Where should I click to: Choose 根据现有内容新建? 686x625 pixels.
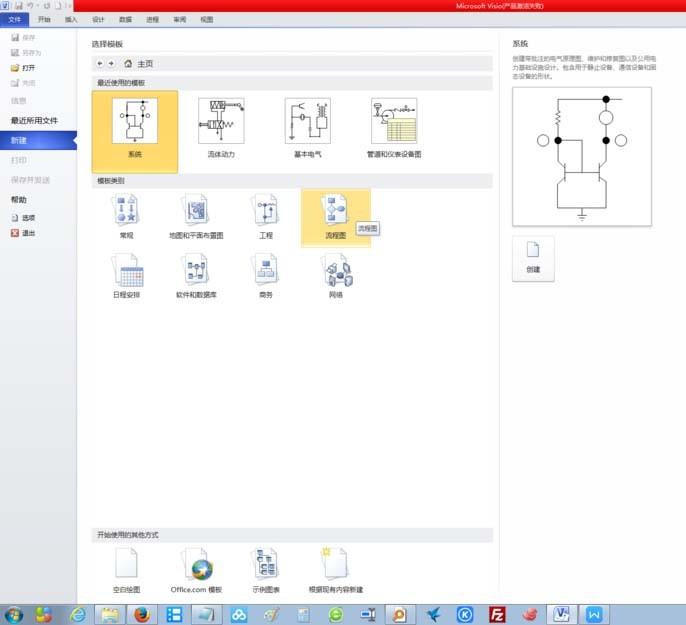336,570
